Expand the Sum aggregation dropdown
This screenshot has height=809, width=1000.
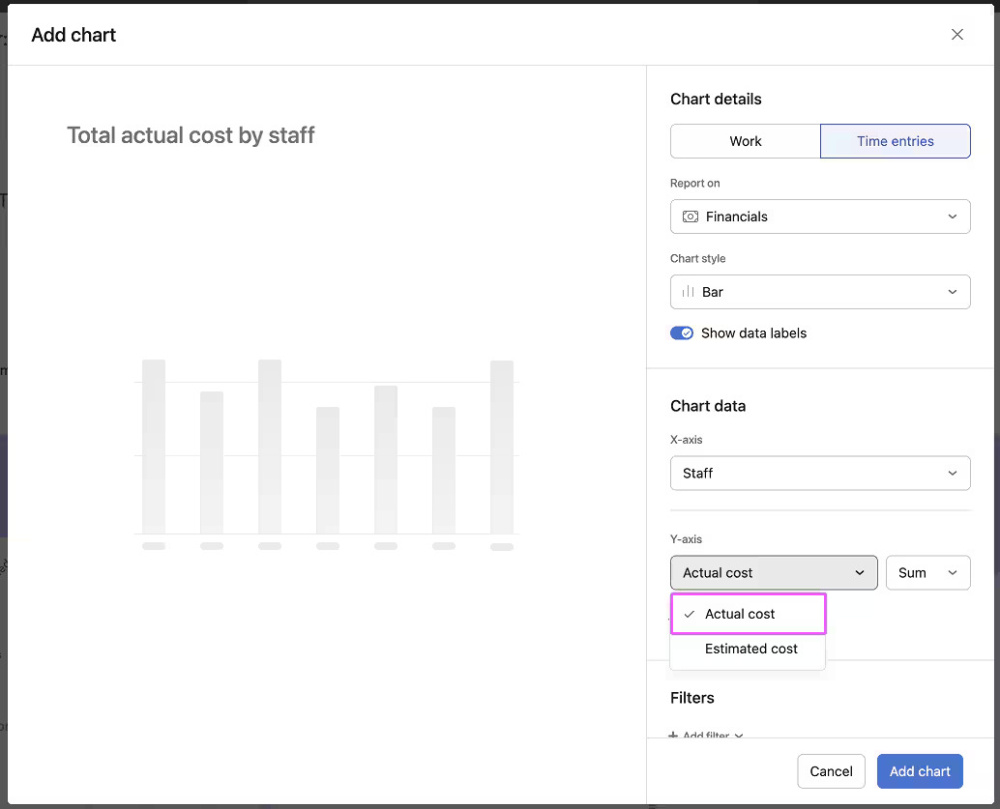tap(927, 573)
